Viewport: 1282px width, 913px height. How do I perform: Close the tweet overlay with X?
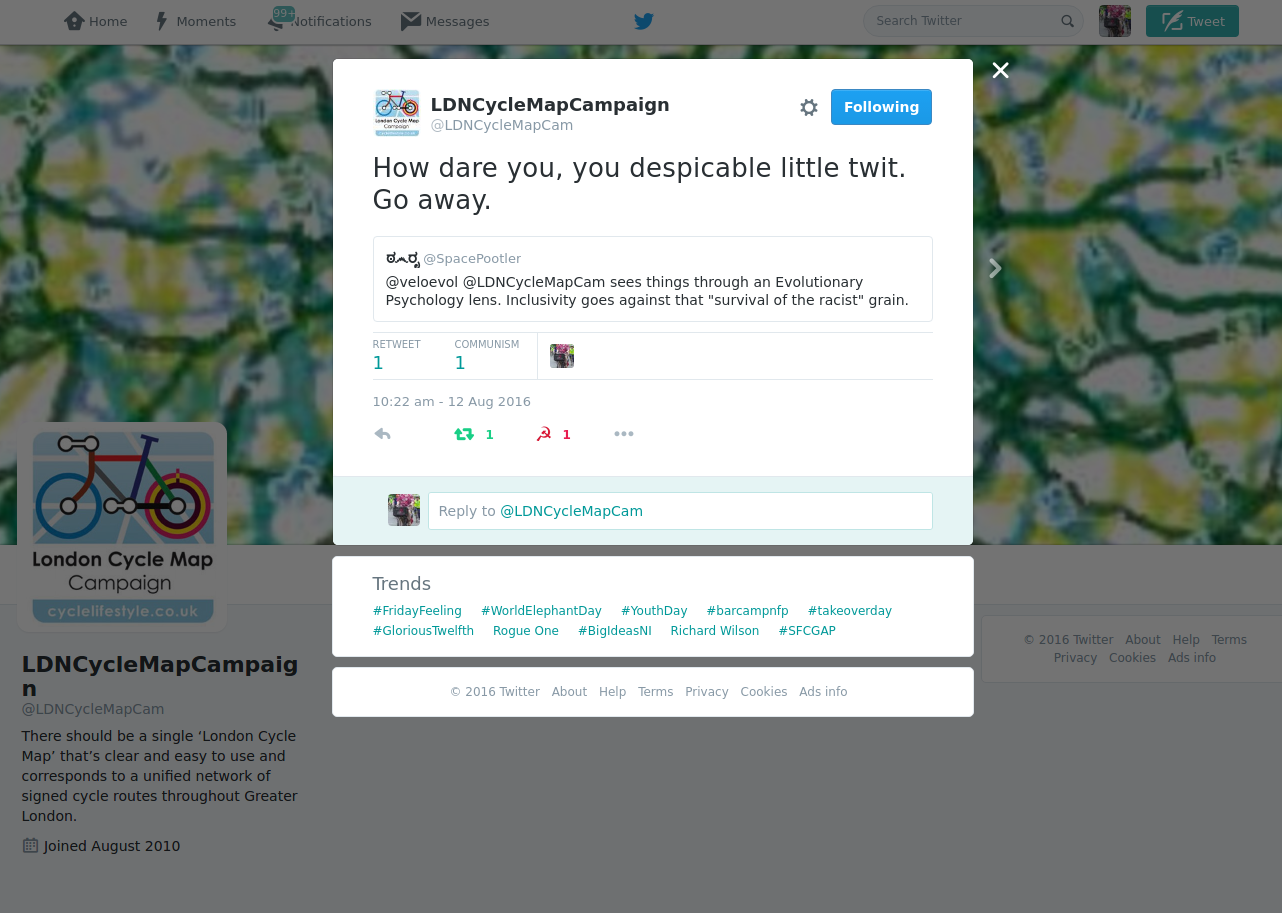pos(1000,70)
